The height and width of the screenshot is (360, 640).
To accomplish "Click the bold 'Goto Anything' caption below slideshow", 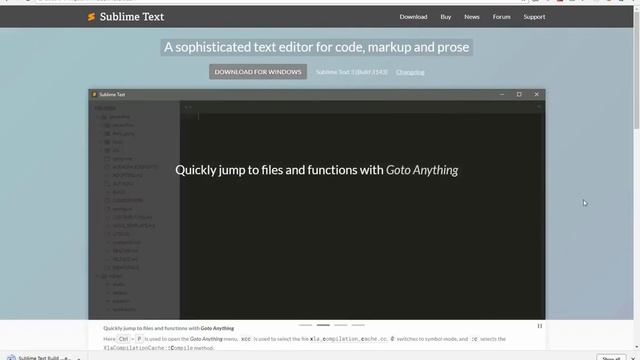I will [217, 328].
